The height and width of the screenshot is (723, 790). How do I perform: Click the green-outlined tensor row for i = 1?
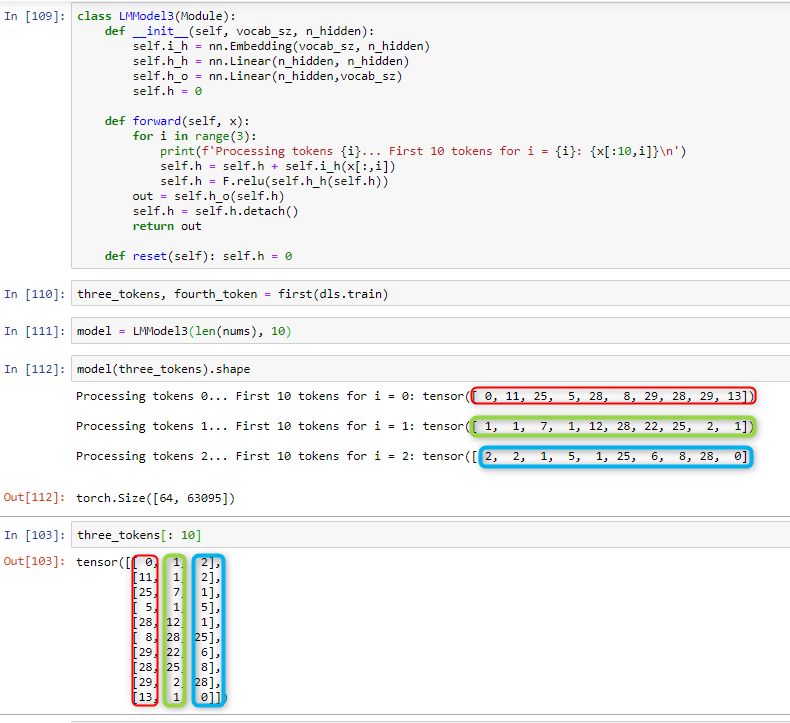(613, 427)
